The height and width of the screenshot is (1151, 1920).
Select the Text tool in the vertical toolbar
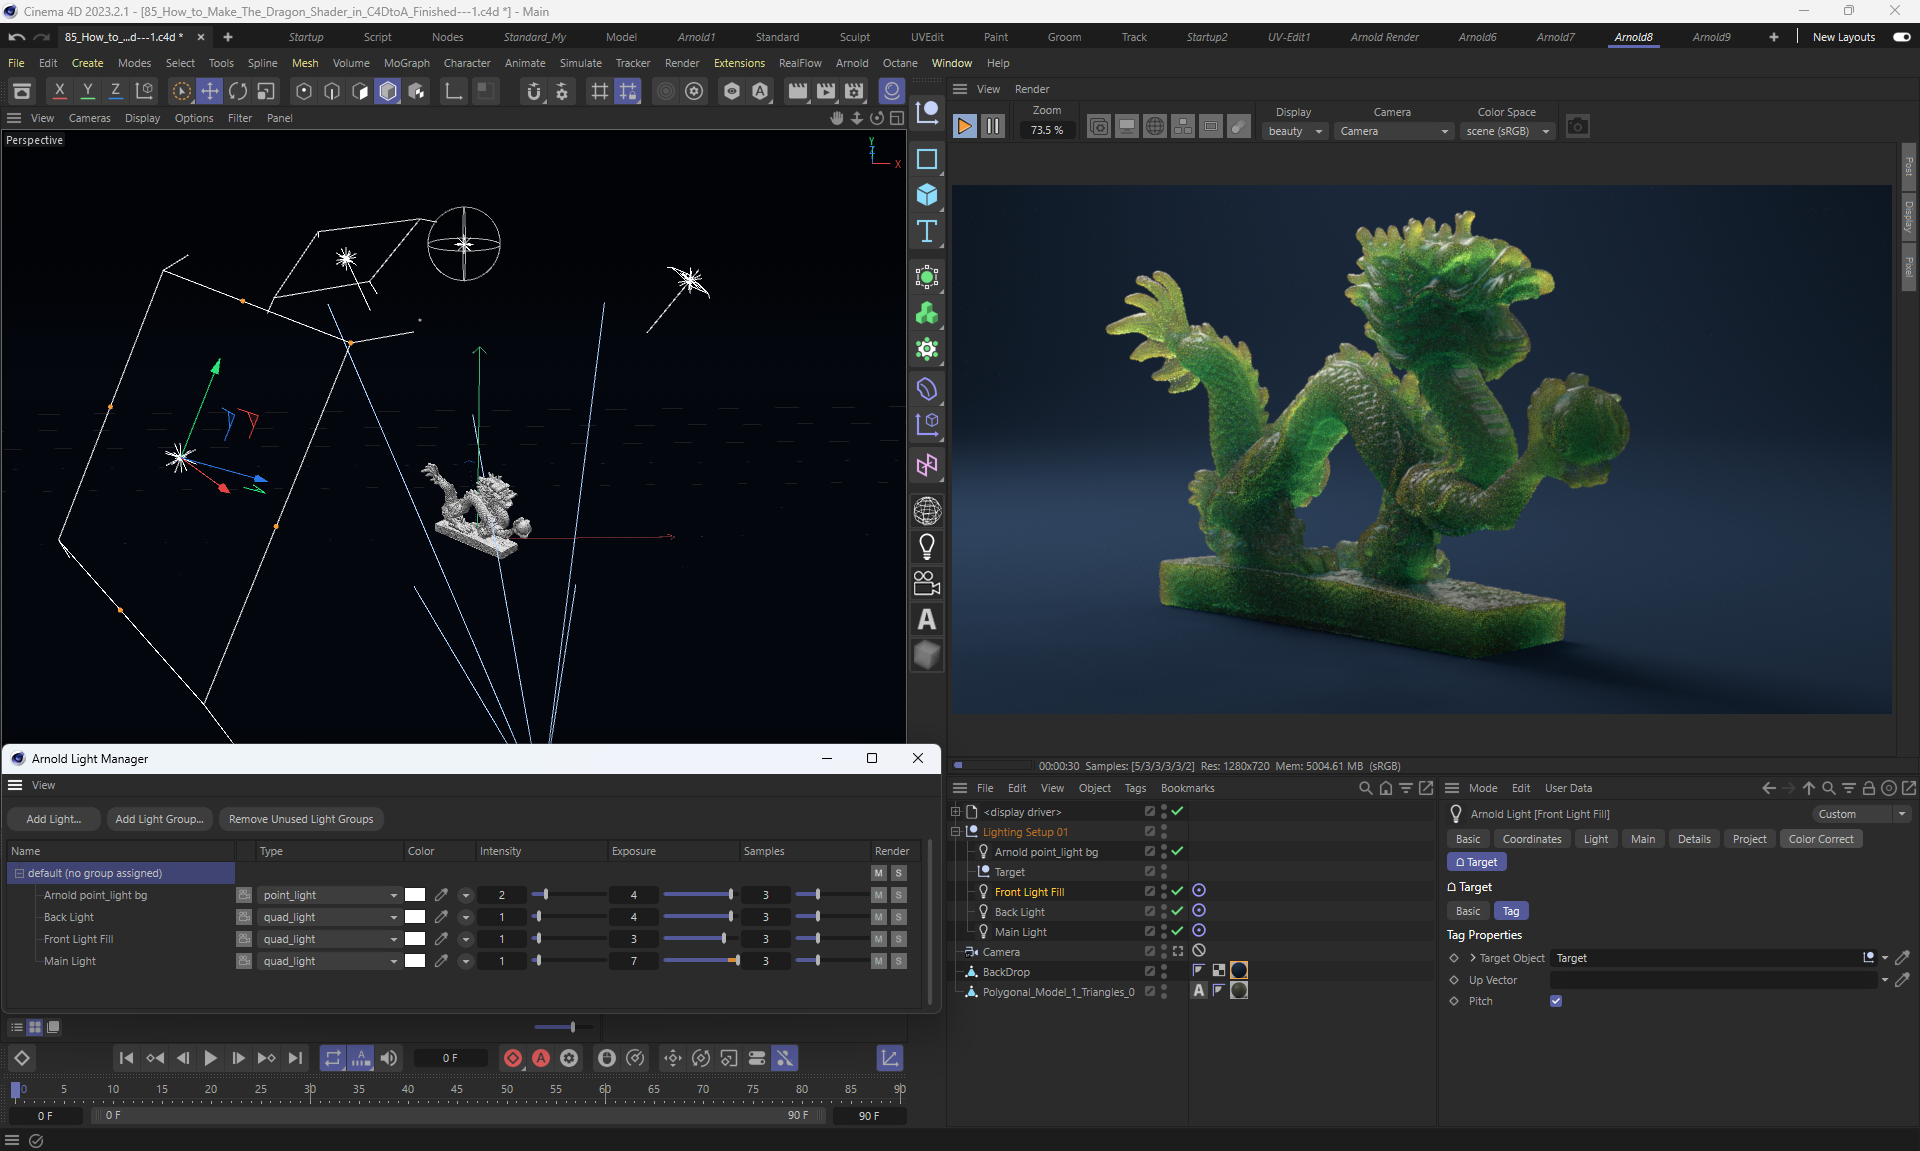click(927, 232)
